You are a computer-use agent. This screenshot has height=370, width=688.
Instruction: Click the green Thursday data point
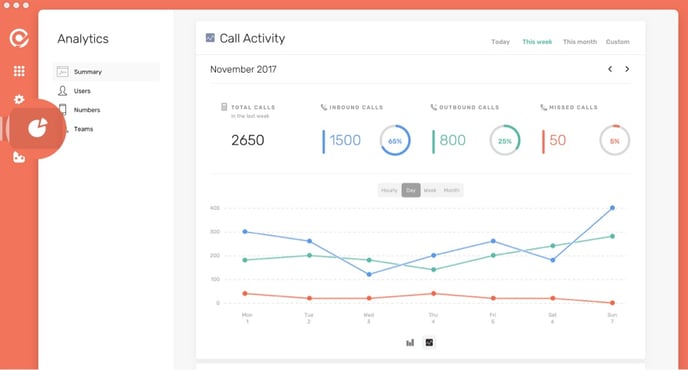coord(434,269)
